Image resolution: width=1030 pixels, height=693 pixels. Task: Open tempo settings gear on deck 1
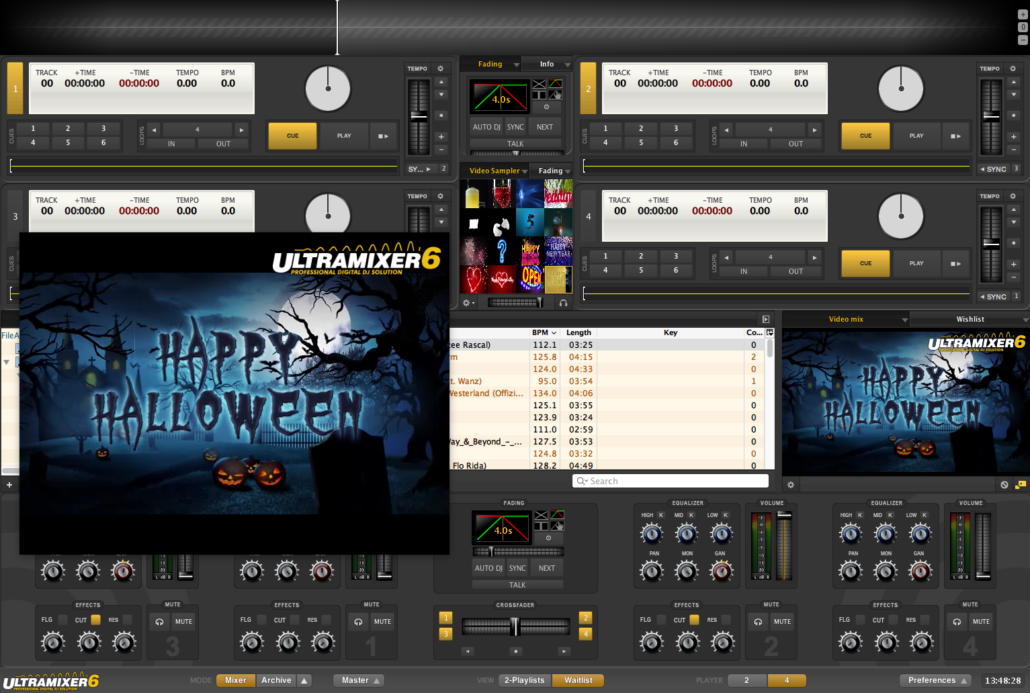(440, 69)
